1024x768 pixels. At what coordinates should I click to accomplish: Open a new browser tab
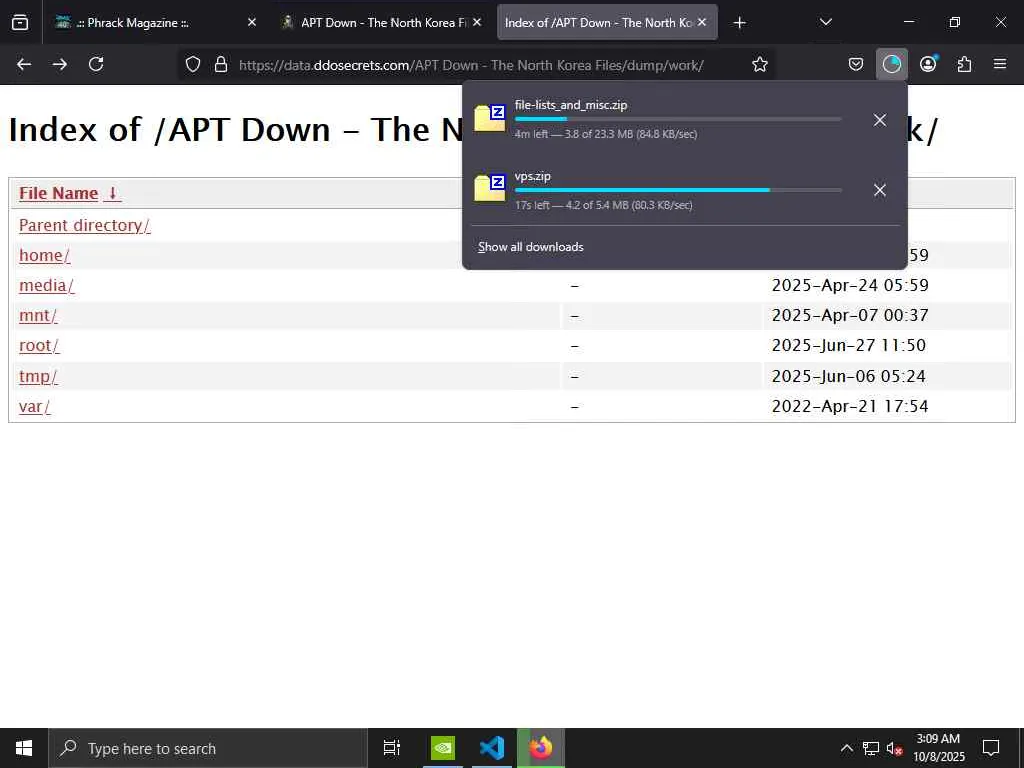[739, 23]
